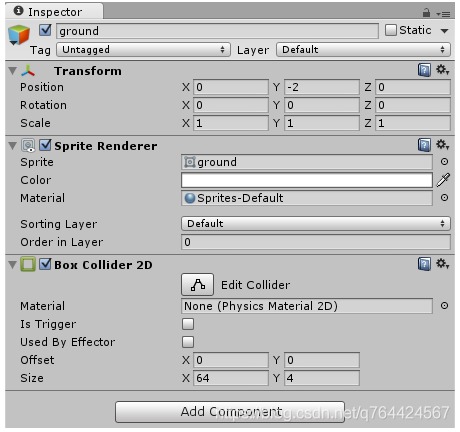Screen dimensions: 460x432
Task: Toggle Box Collider 2D enabled checkbox
Action: [x=45, y=264]
